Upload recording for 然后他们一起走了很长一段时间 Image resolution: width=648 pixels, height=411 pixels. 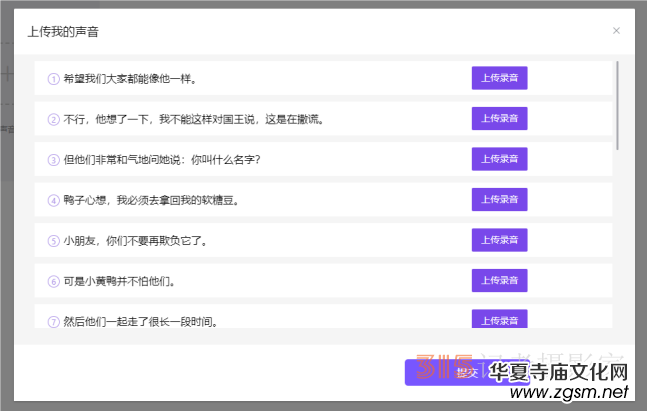click(x=499, y=320)
